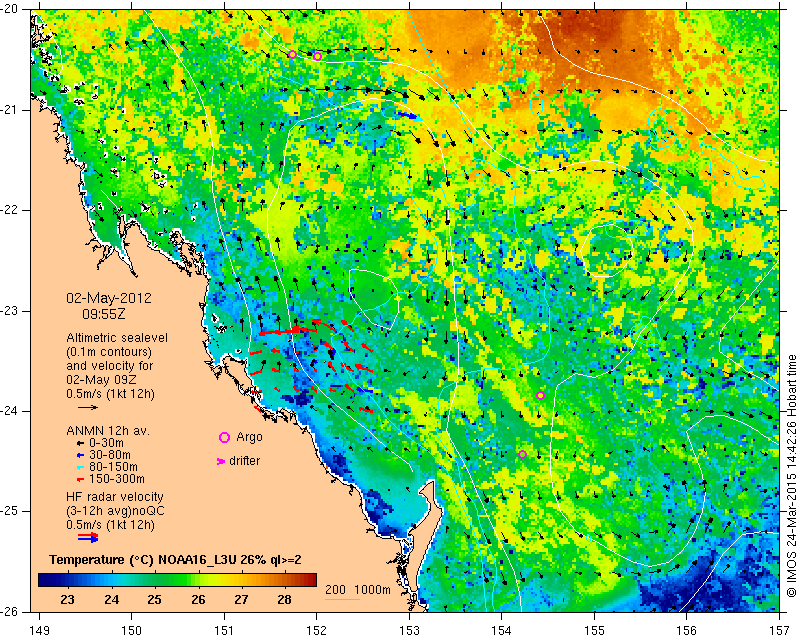Image resolution: width=800 pixels, height=640 pixels.
Task: Click the latitude axis label -21
Action: pos(9,110)
